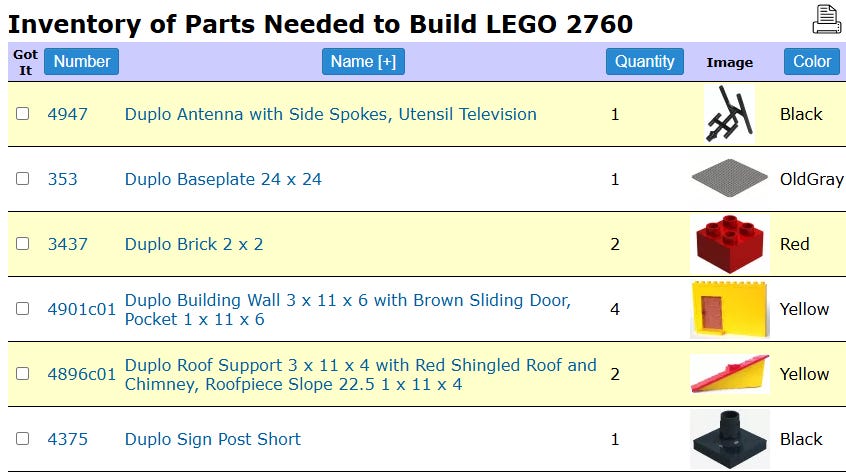Open the gray baseplate part image

click(x=729, y=178)
